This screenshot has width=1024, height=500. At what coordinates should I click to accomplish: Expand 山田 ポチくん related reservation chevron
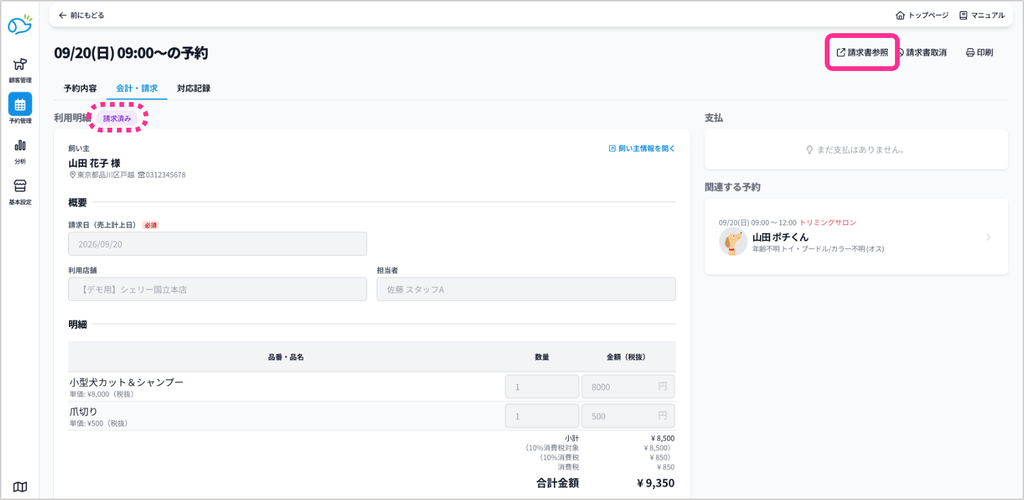[x=987, y=237]
